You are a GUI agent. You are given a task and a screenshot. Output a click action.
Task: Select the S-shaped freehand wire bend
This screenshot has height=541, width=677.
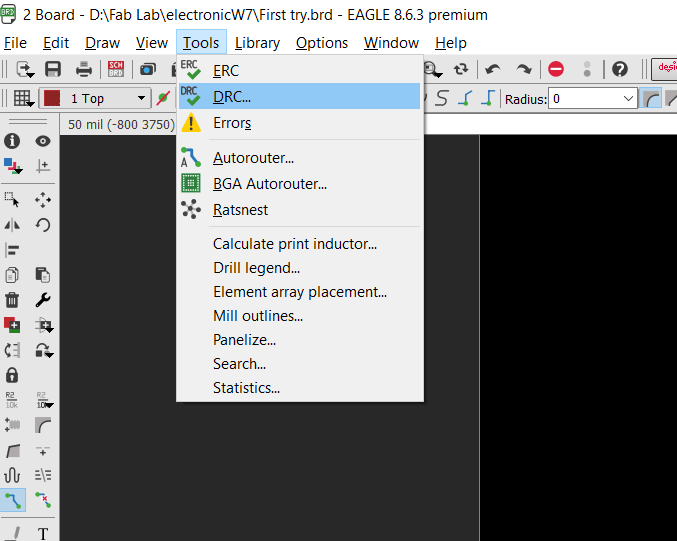tap(441, 98)
